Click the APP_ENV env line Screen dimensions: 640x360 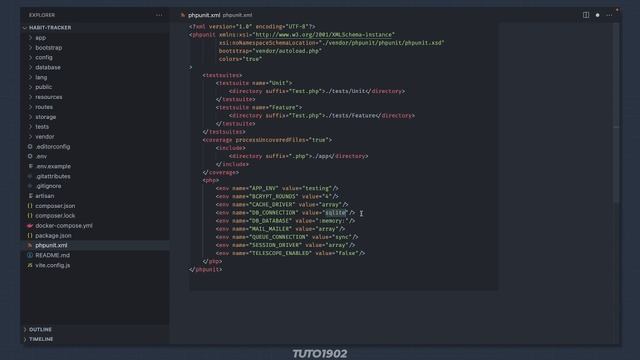[277, 188]
